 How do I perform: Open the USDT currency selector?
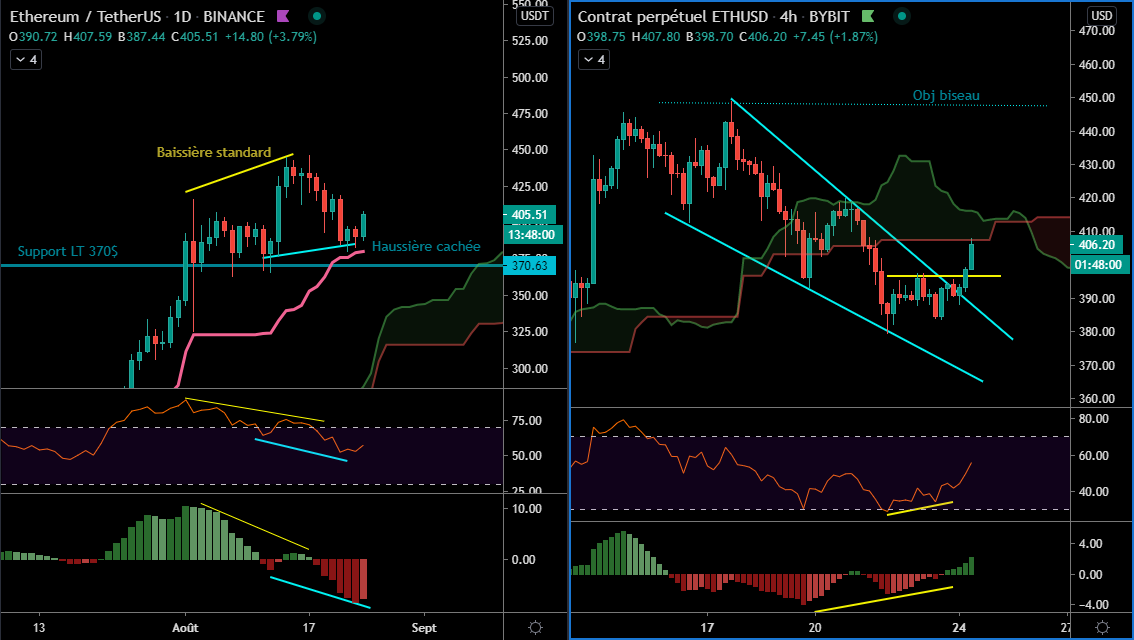click(534, 16)
